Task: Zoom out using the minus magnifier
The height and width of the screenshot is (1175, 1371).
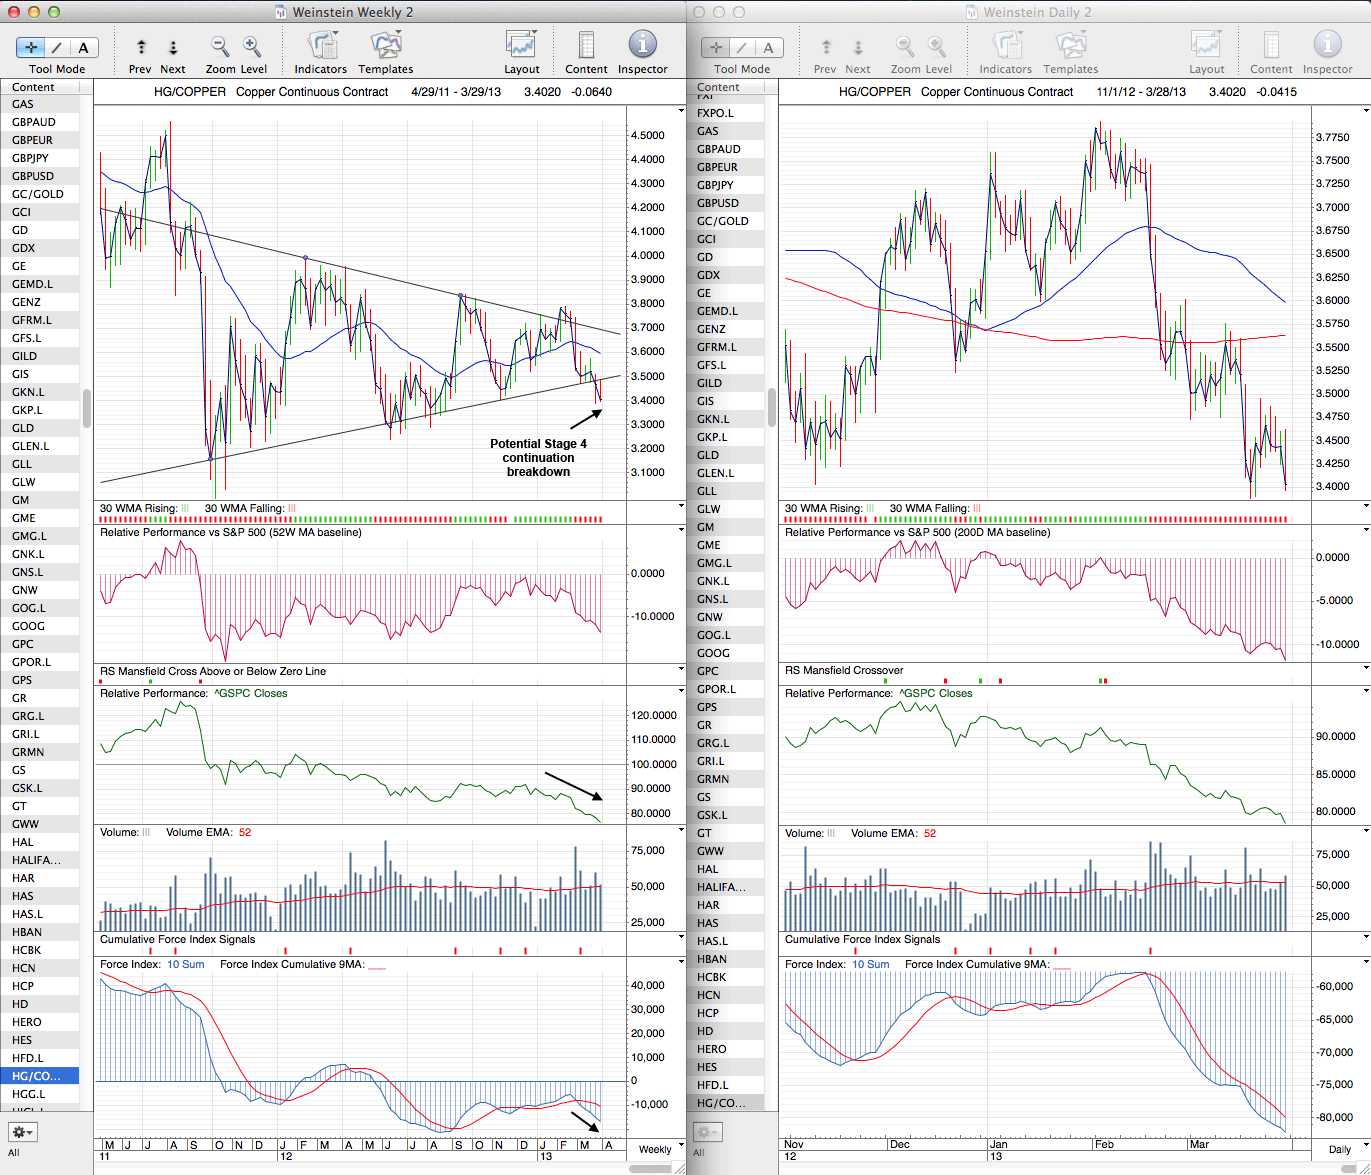Action: tap(220, 46)
